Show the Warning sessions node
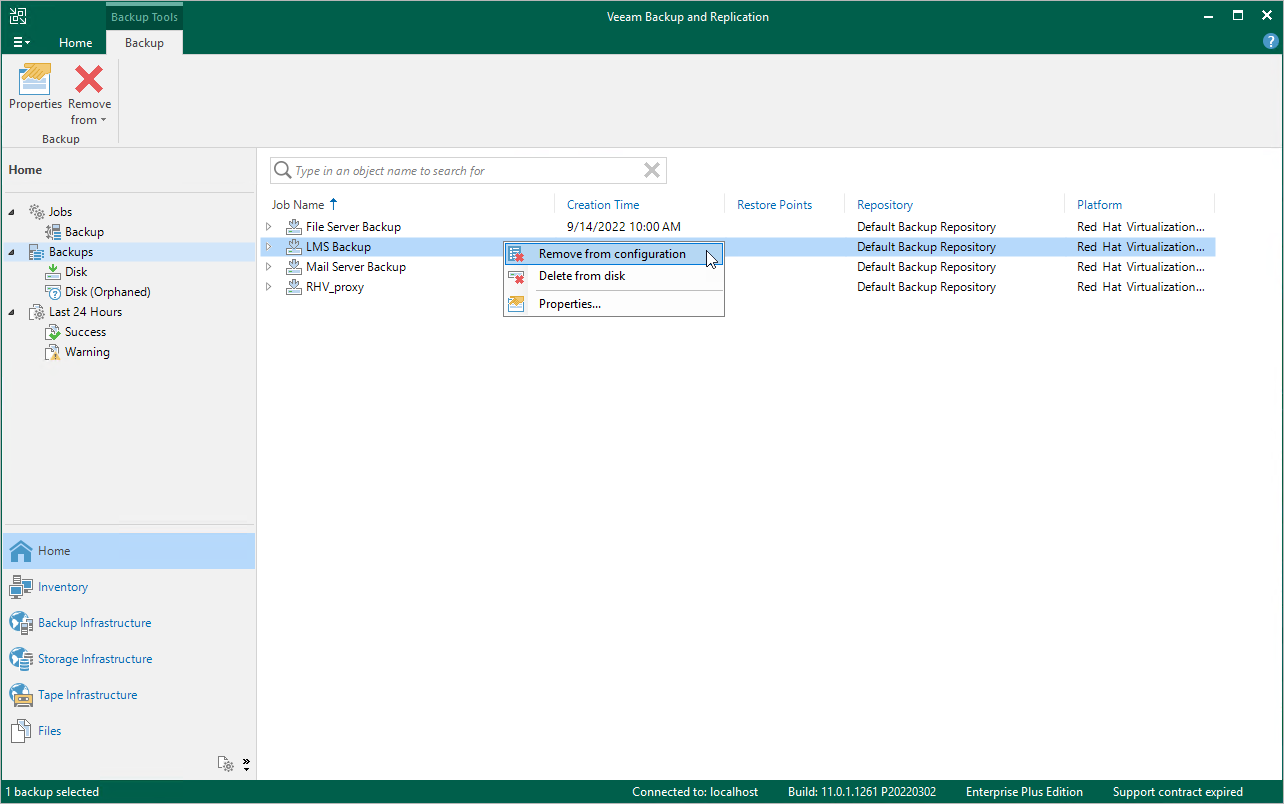The height and width of the screenshot is (804, 1284). 87,352
